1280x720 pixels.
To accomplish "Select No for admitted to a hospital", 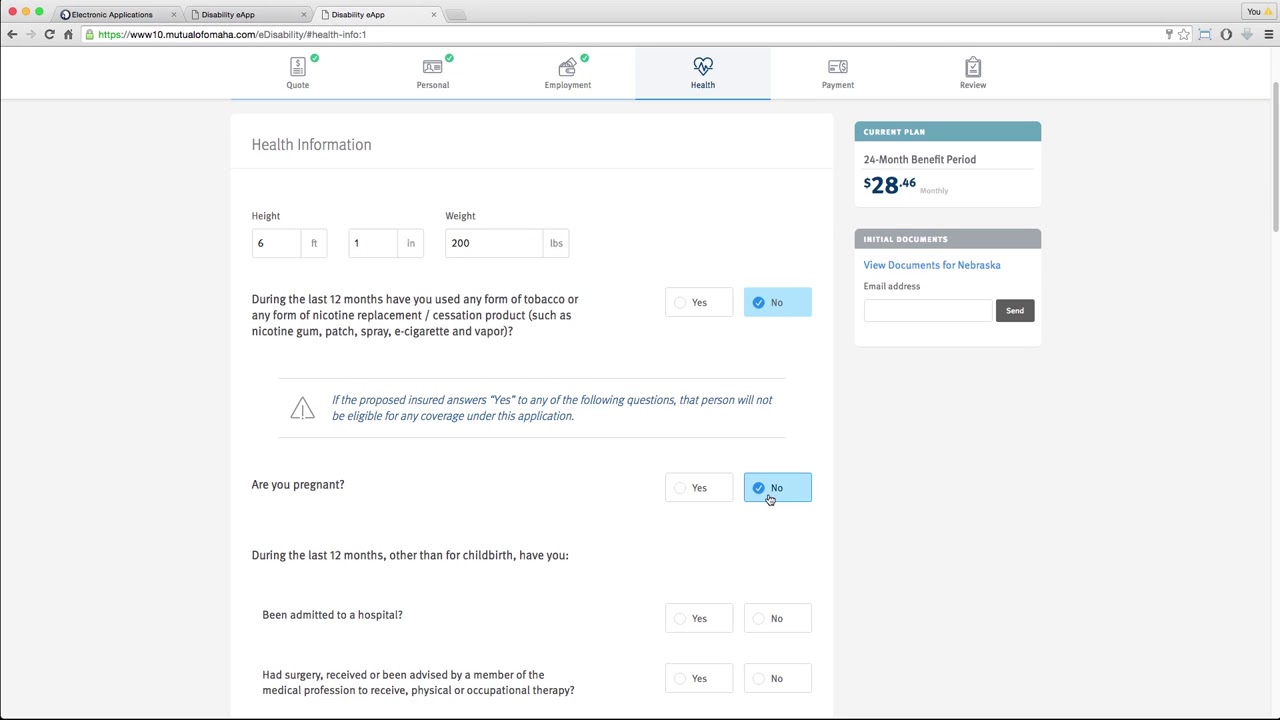I will [778, 618].
